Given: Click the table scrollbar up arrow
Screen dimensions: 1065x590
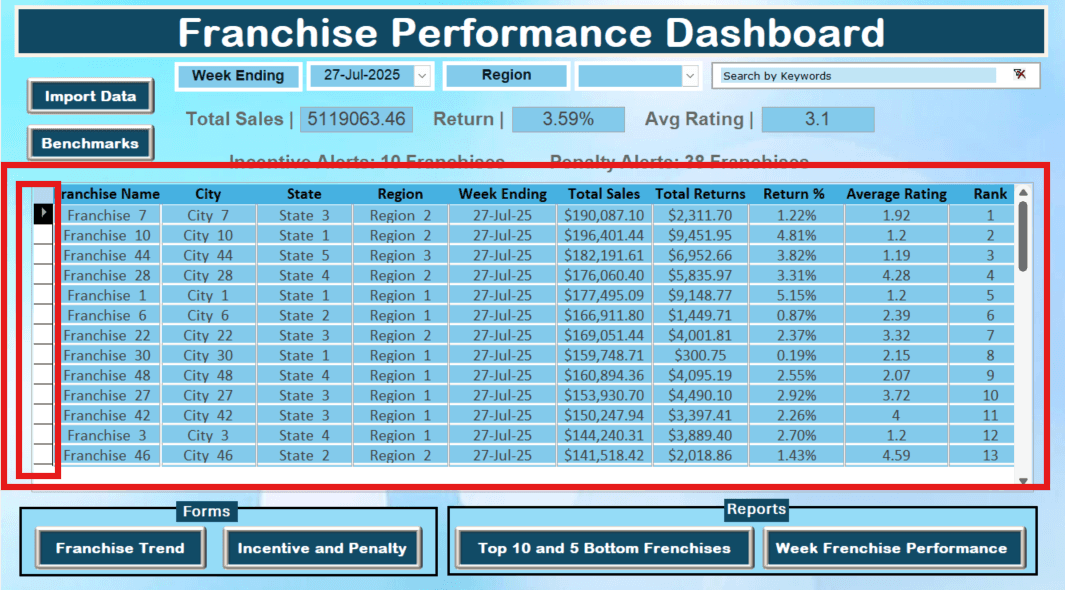Looking at the screenshot, I should (x=1025, y=190).
